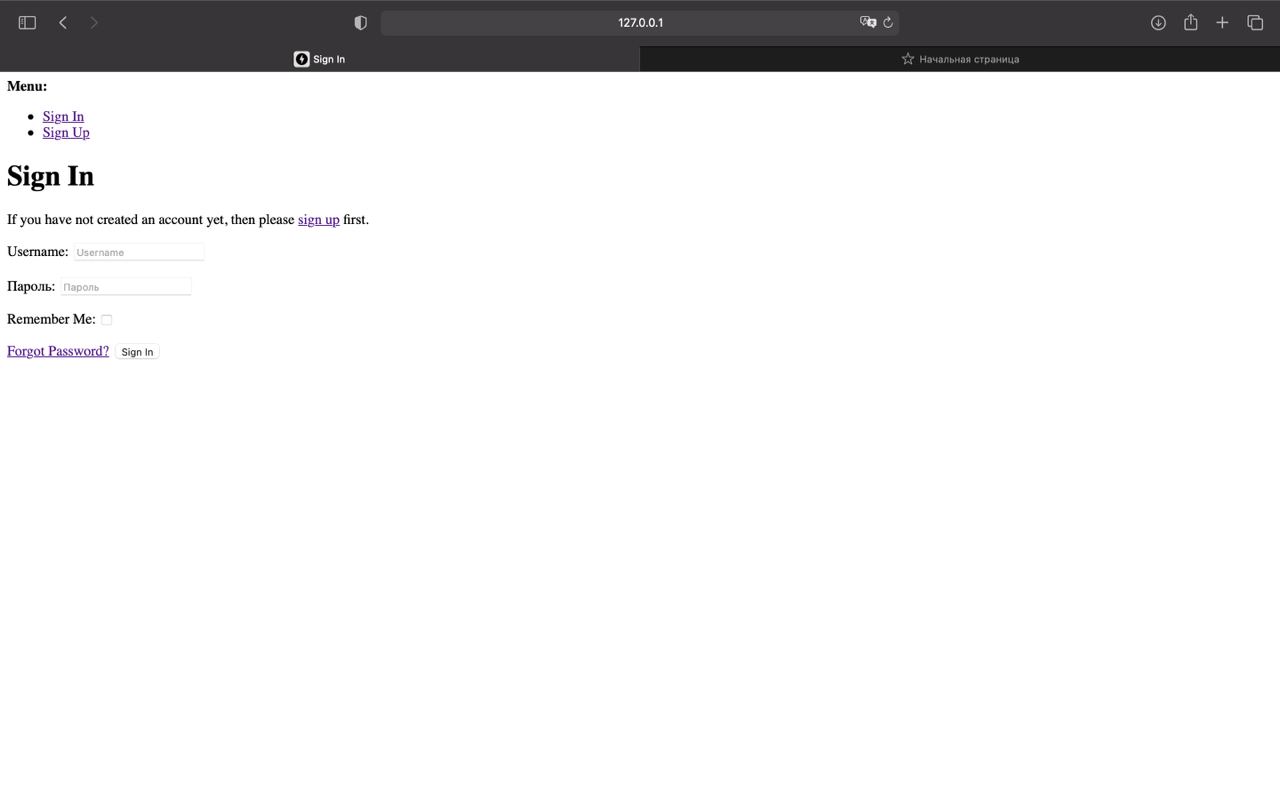Viewport: 1280px width, 800px height.
Task: Focus the Пароль password field
Action: click(x=126, y=287)
